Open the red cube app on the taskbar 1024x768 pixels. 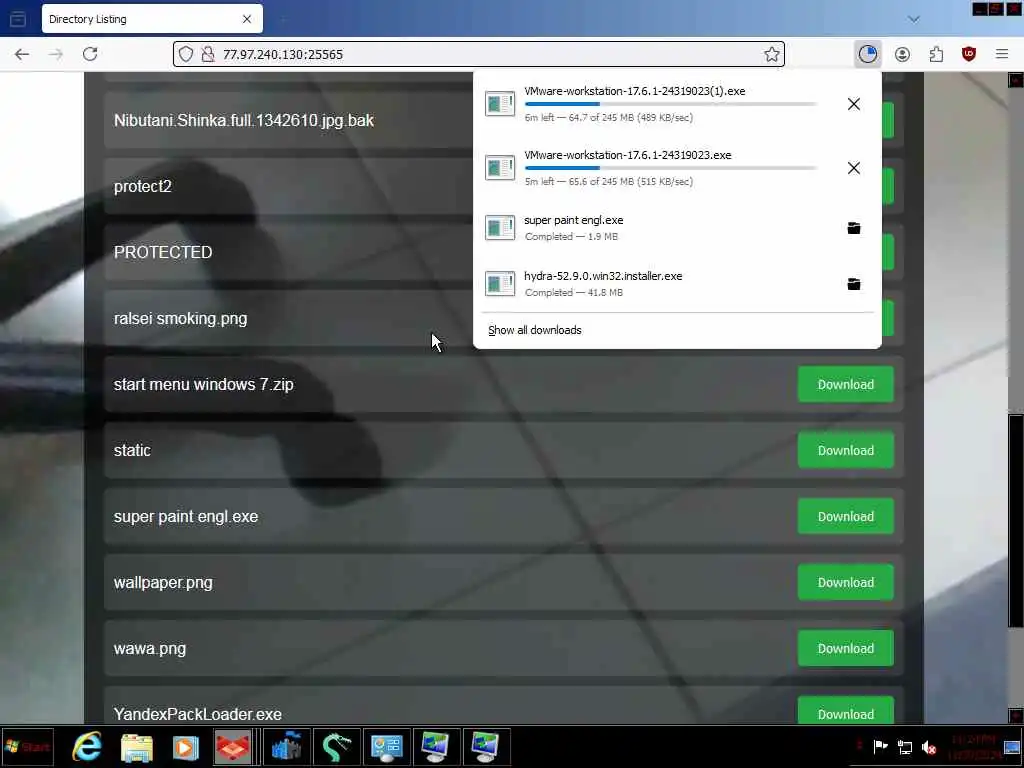coord(233,747)
